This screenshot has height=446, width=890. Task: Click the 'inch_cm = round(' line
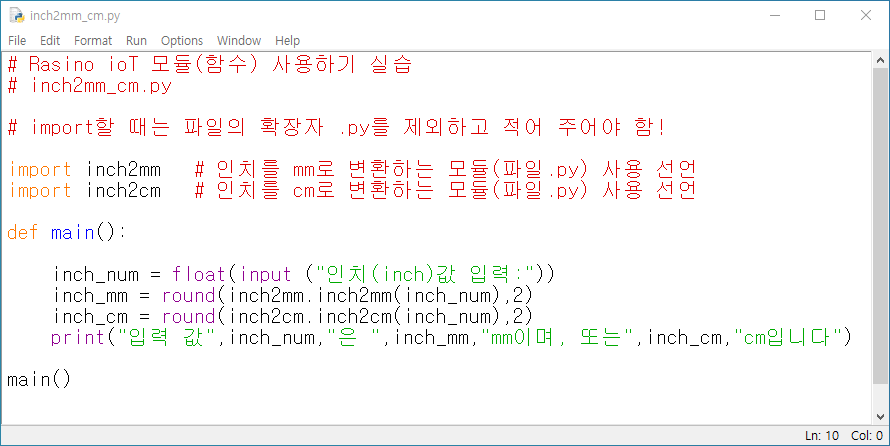(293, 317)
